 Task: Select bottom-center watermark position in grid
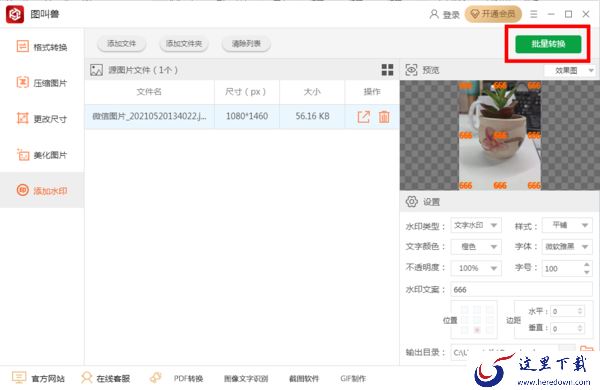(477, 330)
